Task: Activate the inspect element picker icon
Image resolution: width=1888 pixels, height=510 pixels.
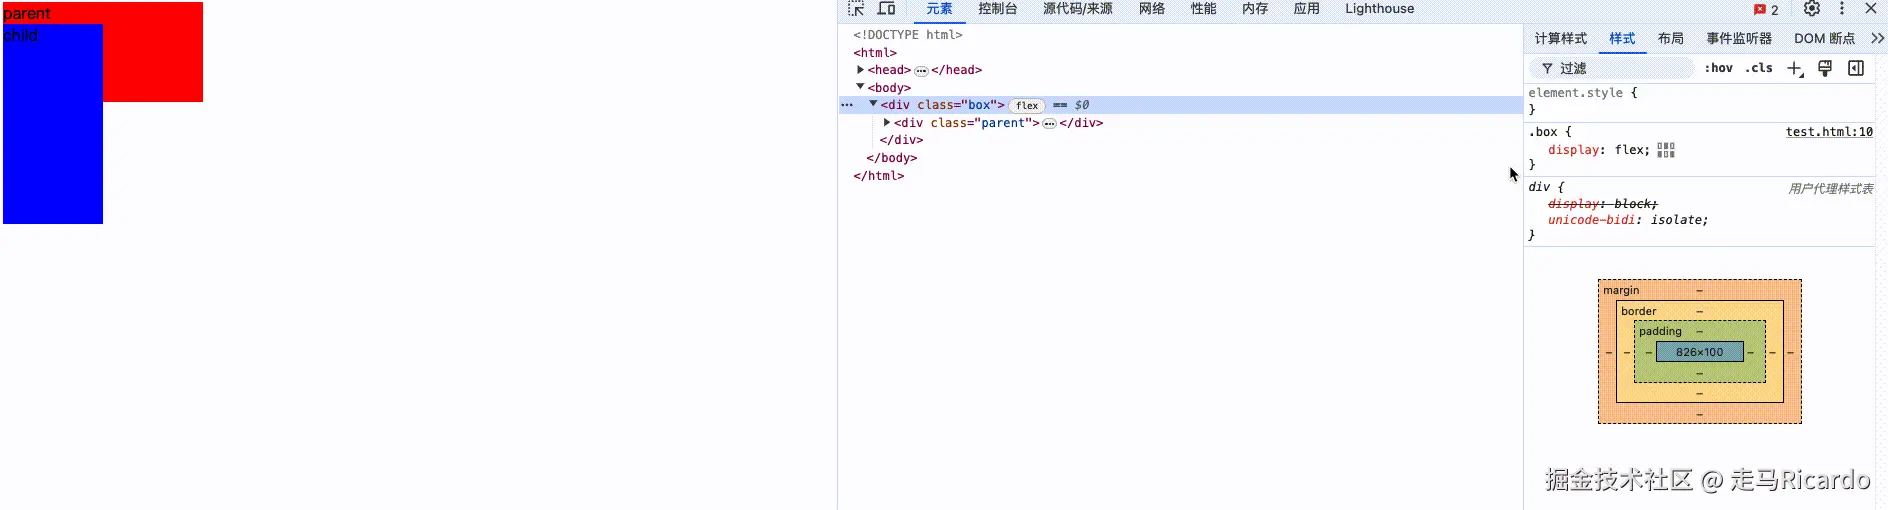Action: tap(856, 9)
